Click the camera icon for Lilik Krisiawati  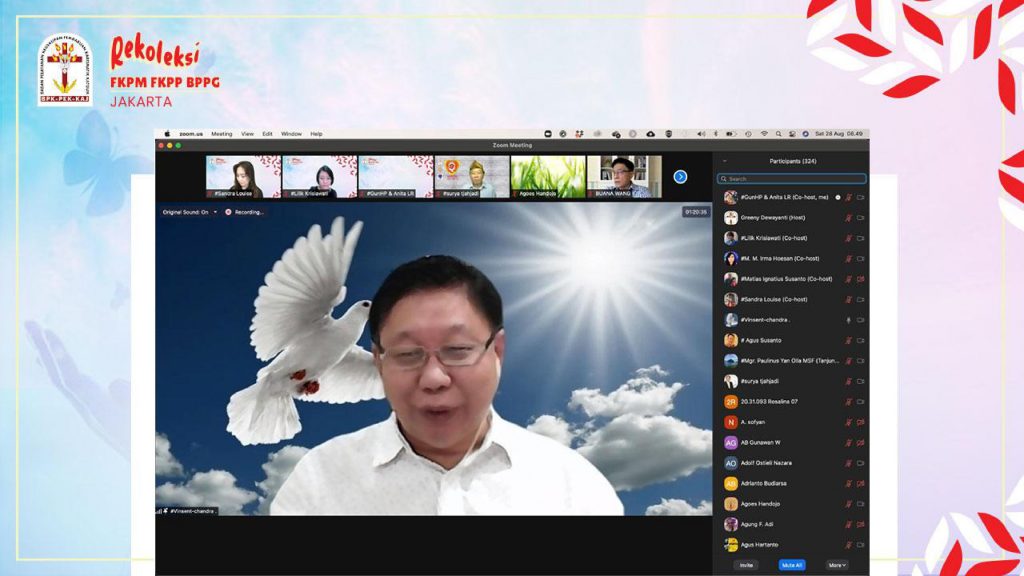coord(860,238)
